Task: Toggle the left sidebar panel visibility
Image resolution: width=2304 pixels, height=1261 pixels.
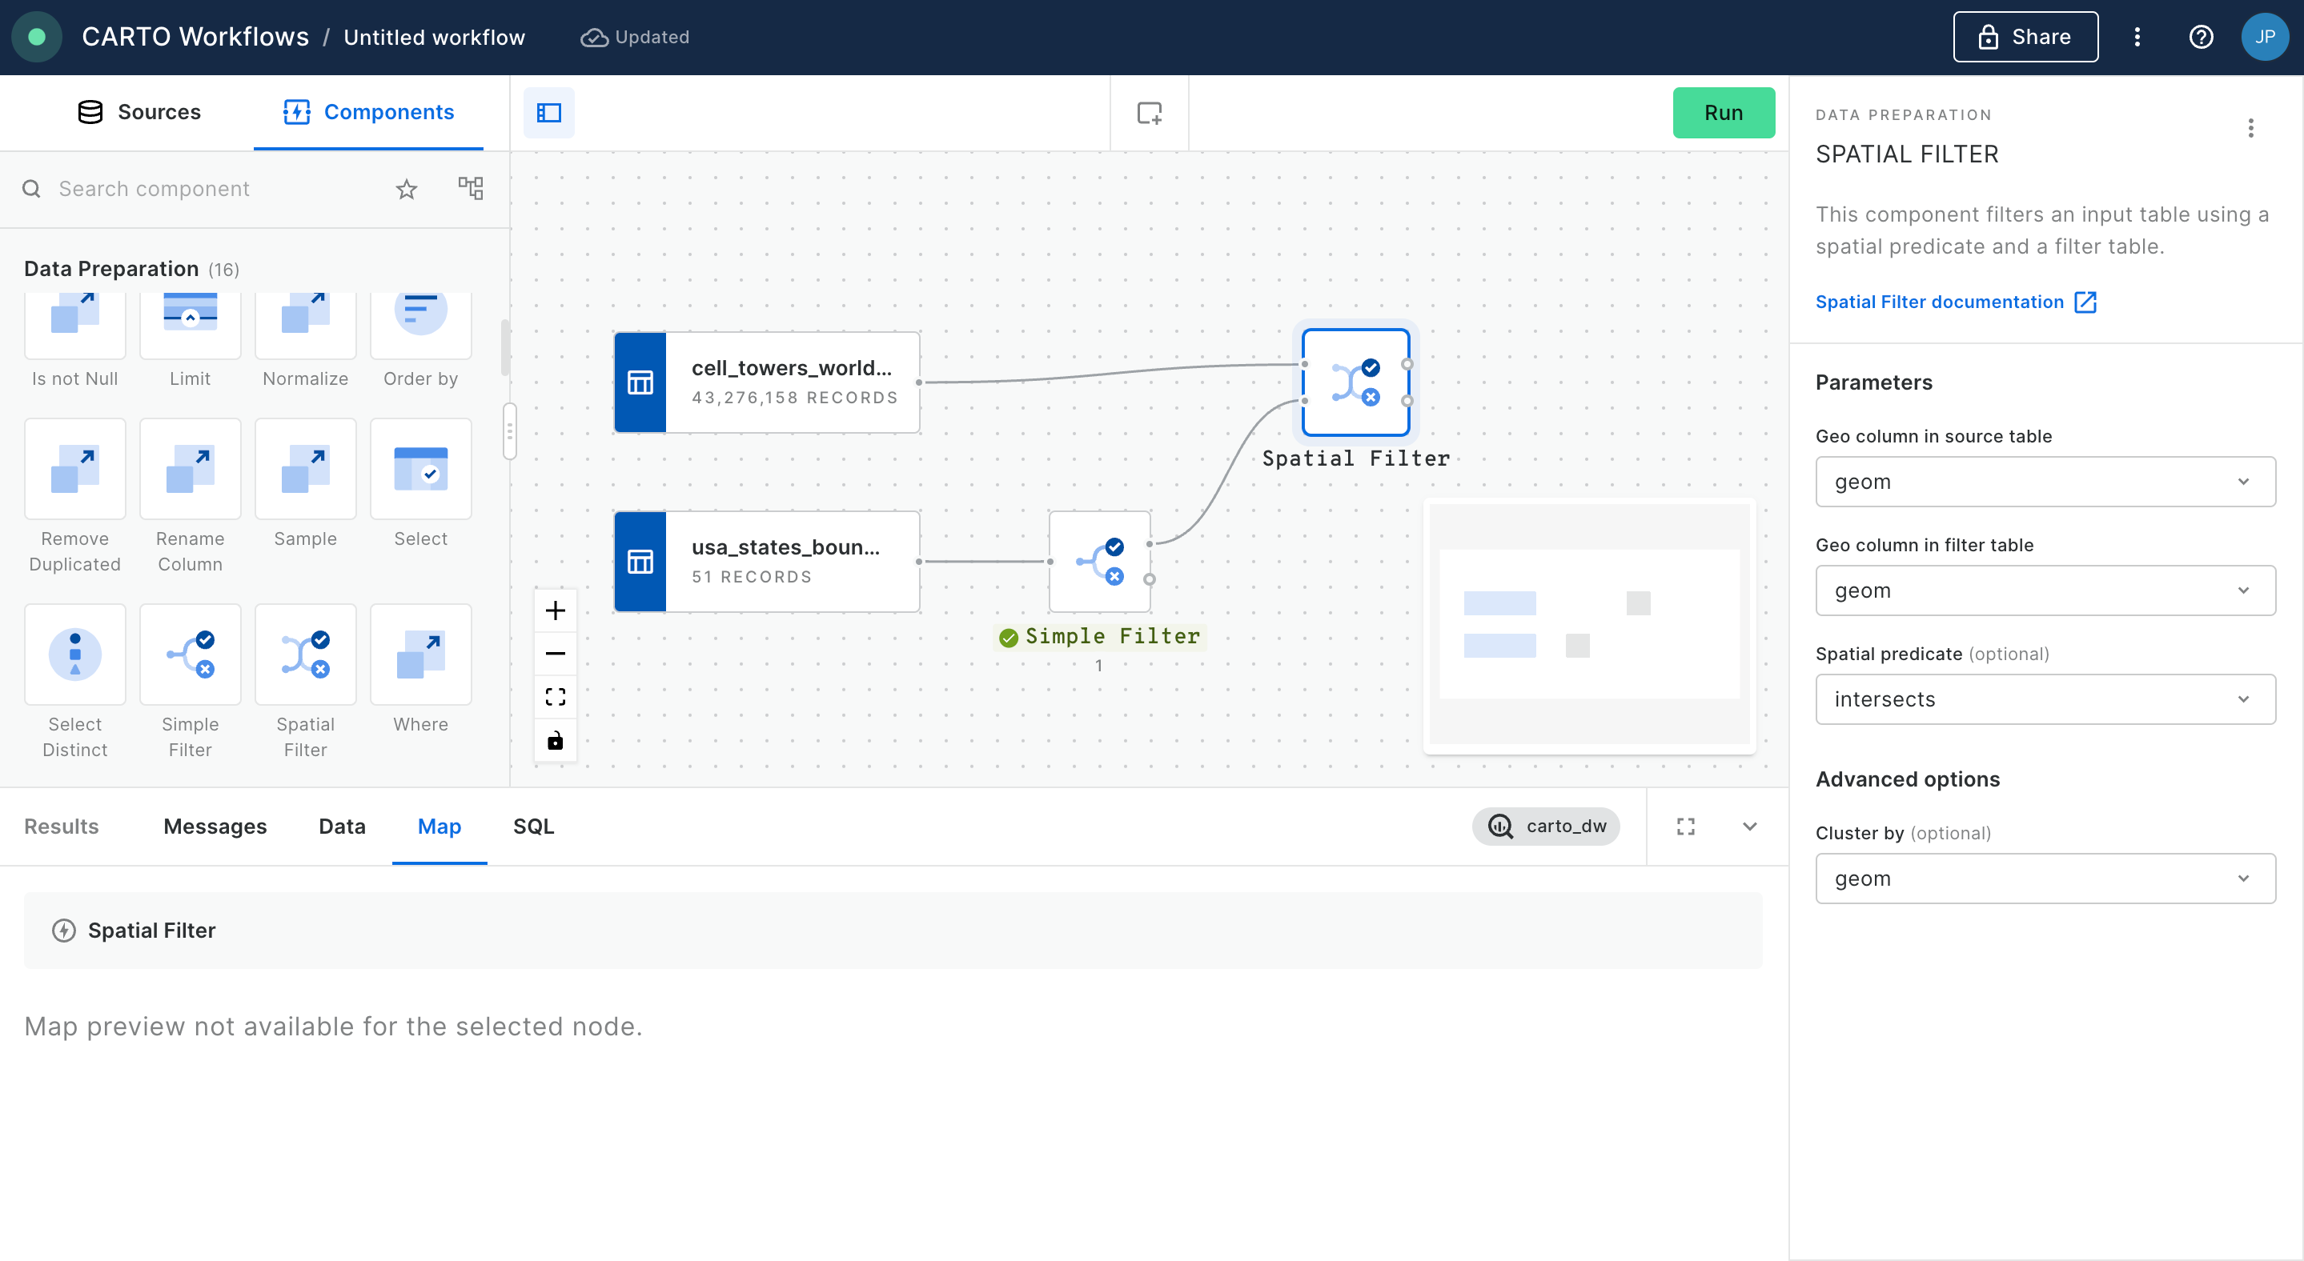Action: pyautogui.click(x=549, y=113)
